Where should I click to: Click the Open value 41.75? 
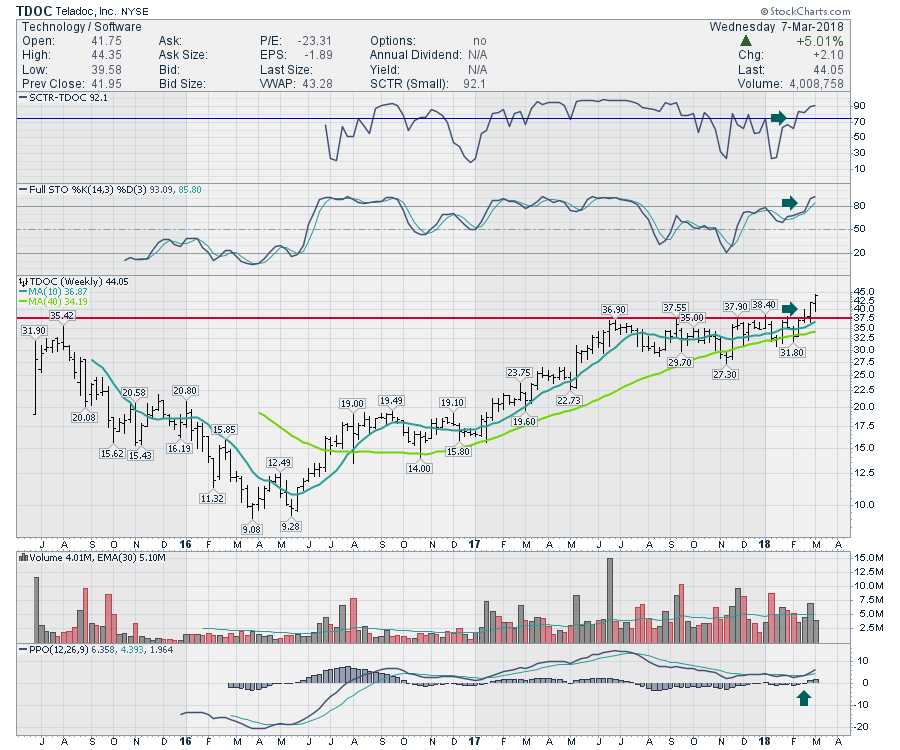[x=106, y=41]
